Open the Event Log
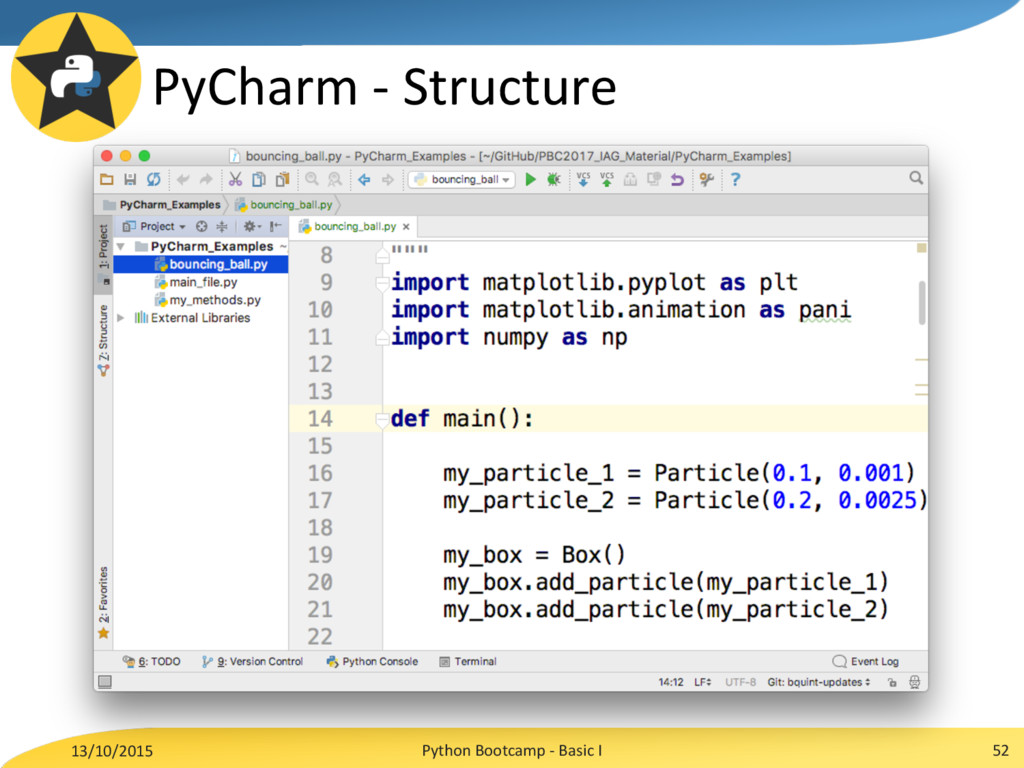 coord(866,662)
